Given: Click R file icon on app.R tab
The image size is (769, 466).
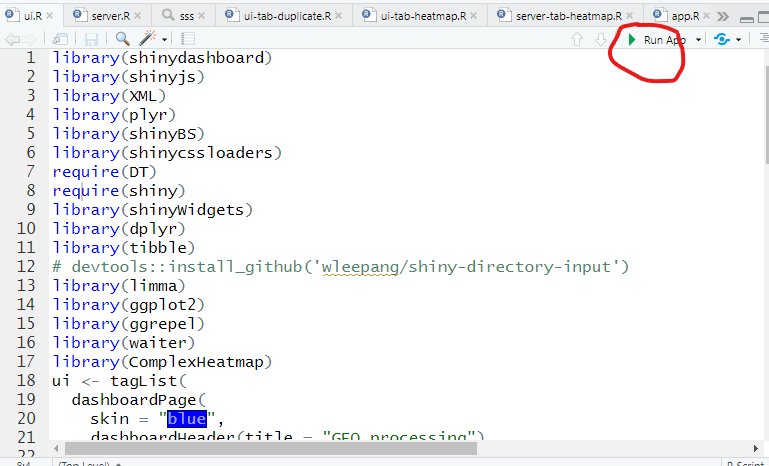Looking at the screenshot, I should (x=661, y=15).
